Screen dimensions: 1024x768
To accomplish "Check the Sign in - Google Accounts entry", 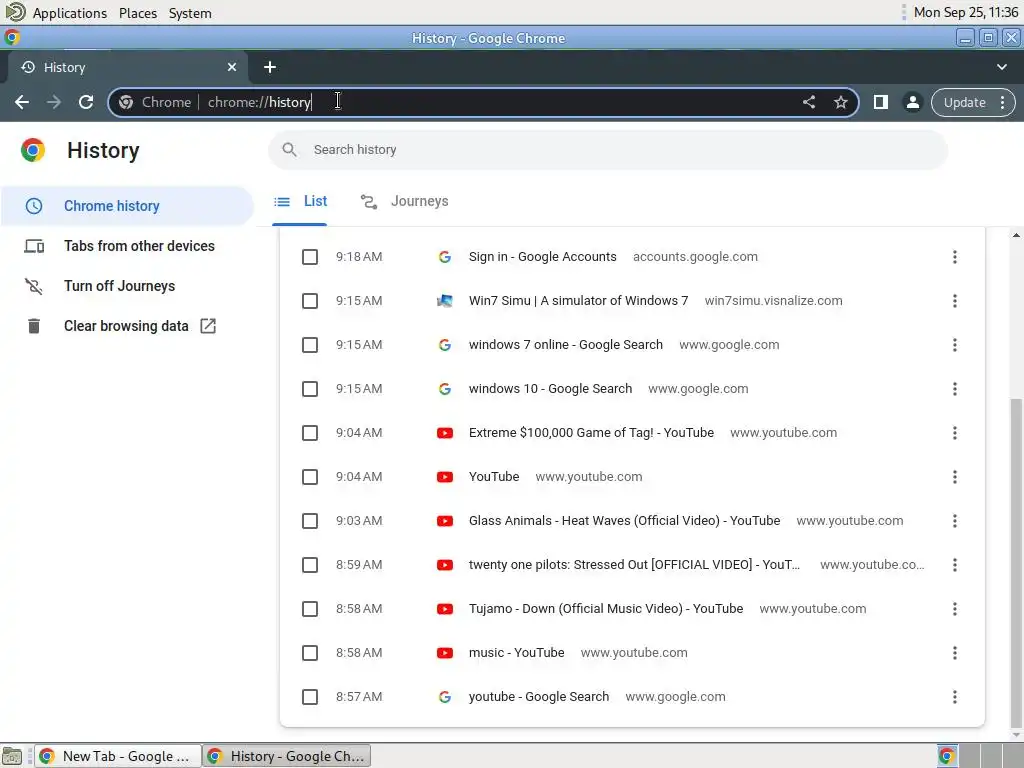I will (x=310, y=257).
